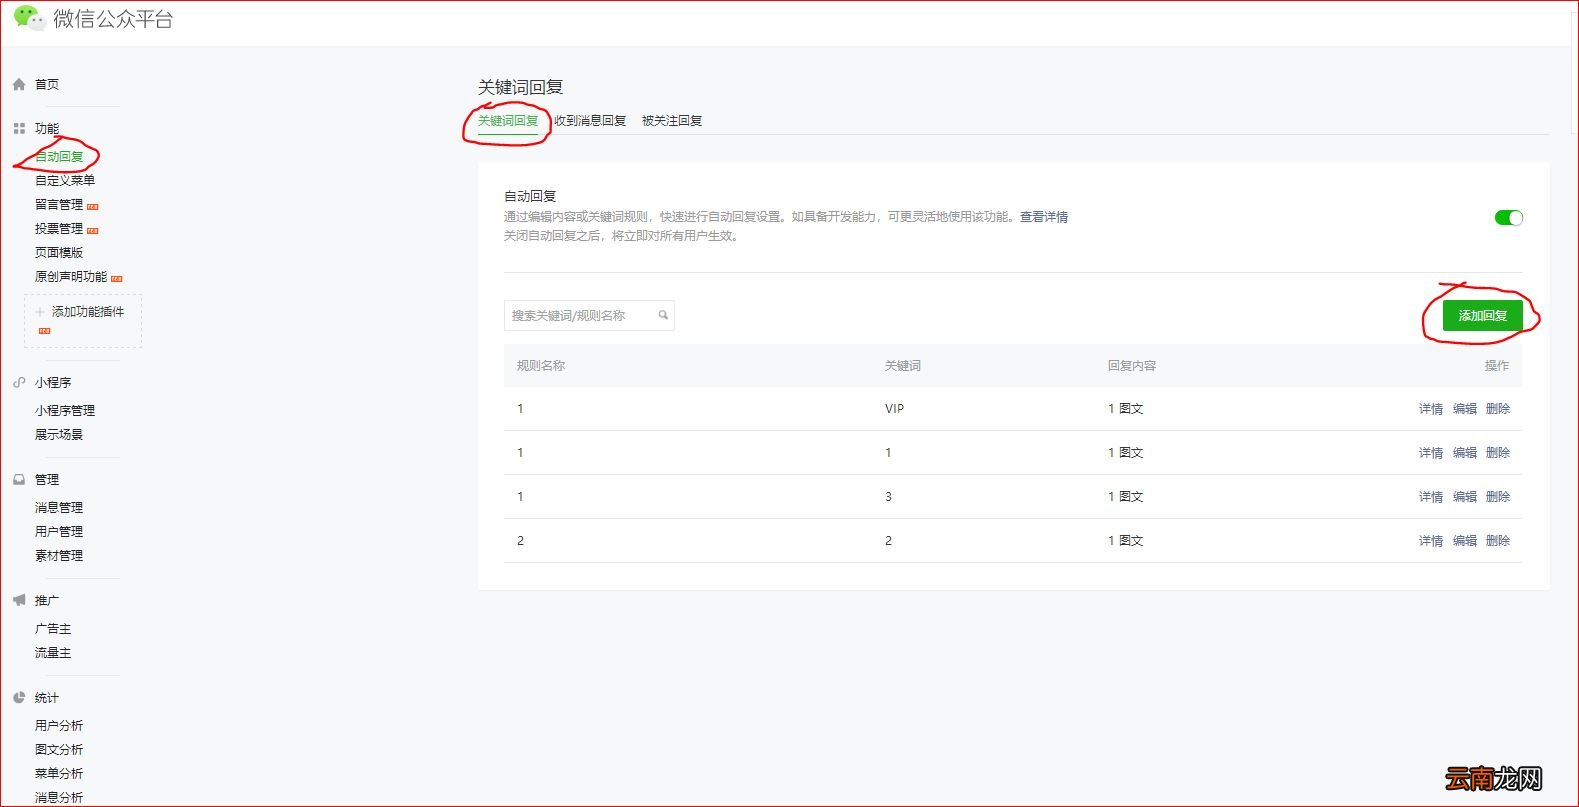Open 消息分析 in the sidebar
The width and height of the screenshot is (1579, 807).
point(59,798)
